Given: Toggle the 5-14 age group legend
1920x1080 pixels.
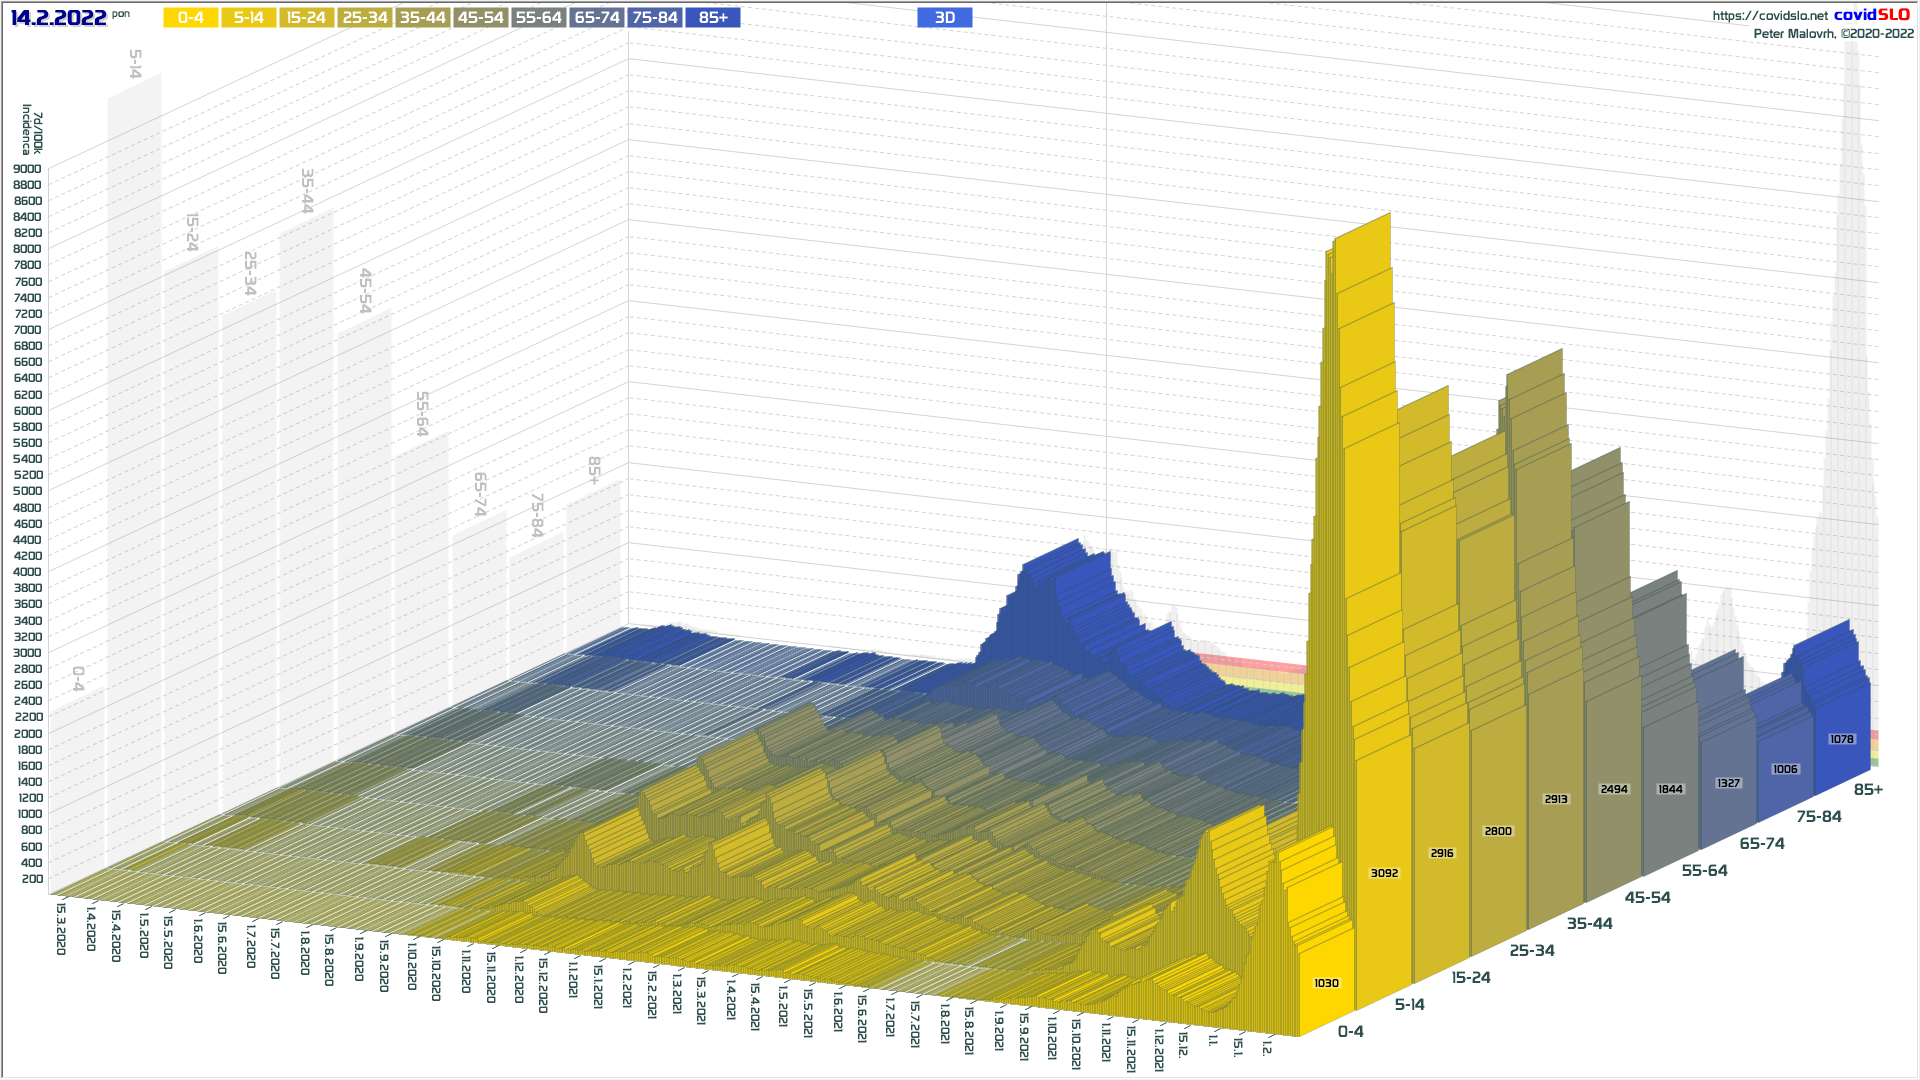Looking at the screenshot, I should [x=248, y=18].
